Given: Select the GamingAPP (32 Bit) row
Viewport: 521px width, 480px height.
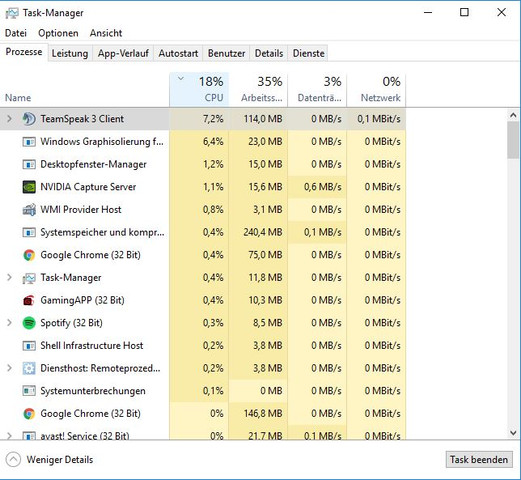Looking at the screenshot, I should tap(203, 300).
